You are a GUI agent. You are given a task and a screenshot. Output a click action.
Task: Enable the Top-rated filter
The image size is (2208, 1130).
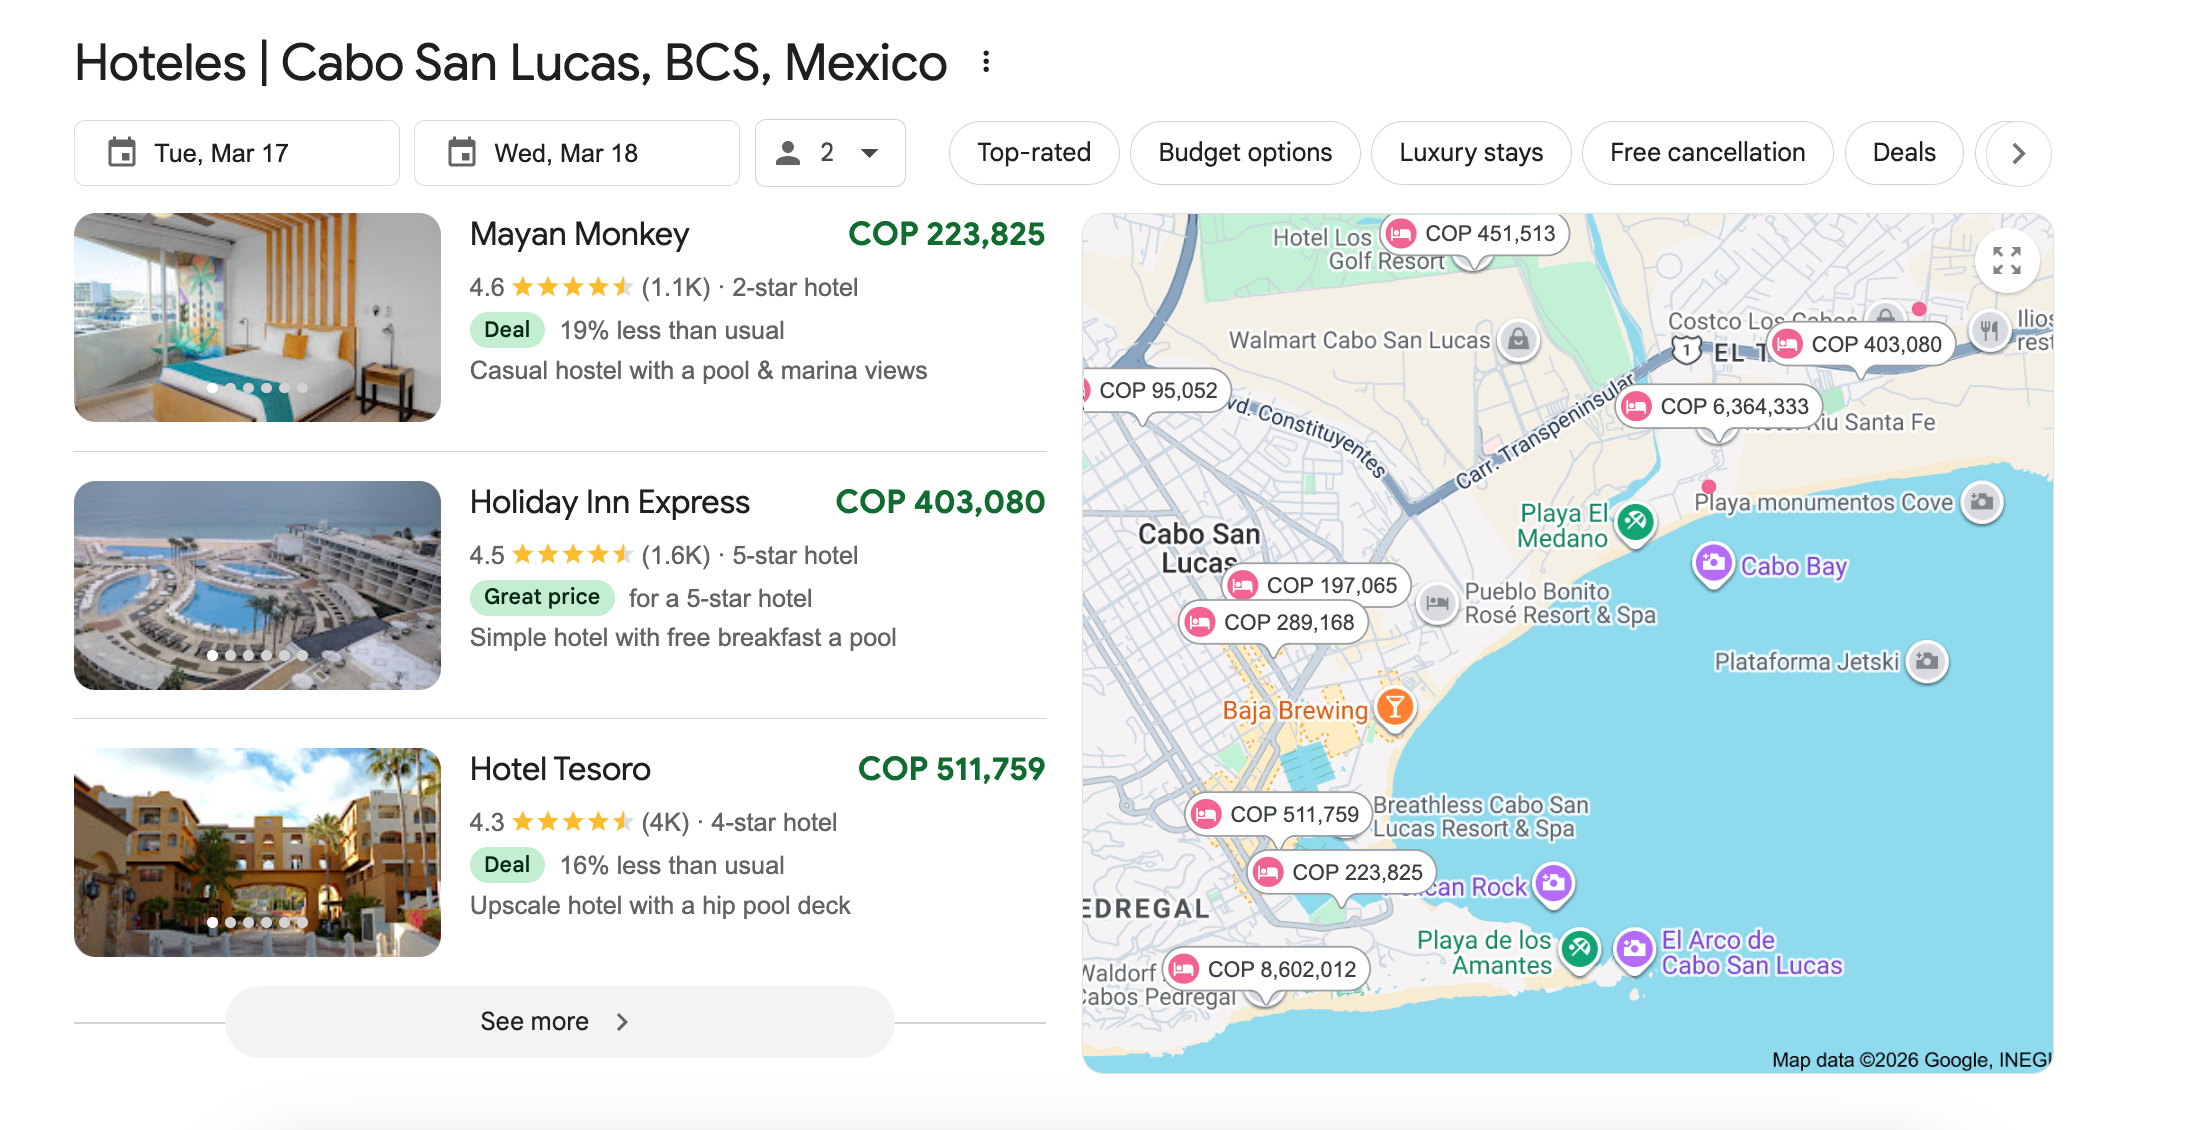[1033, 152]
